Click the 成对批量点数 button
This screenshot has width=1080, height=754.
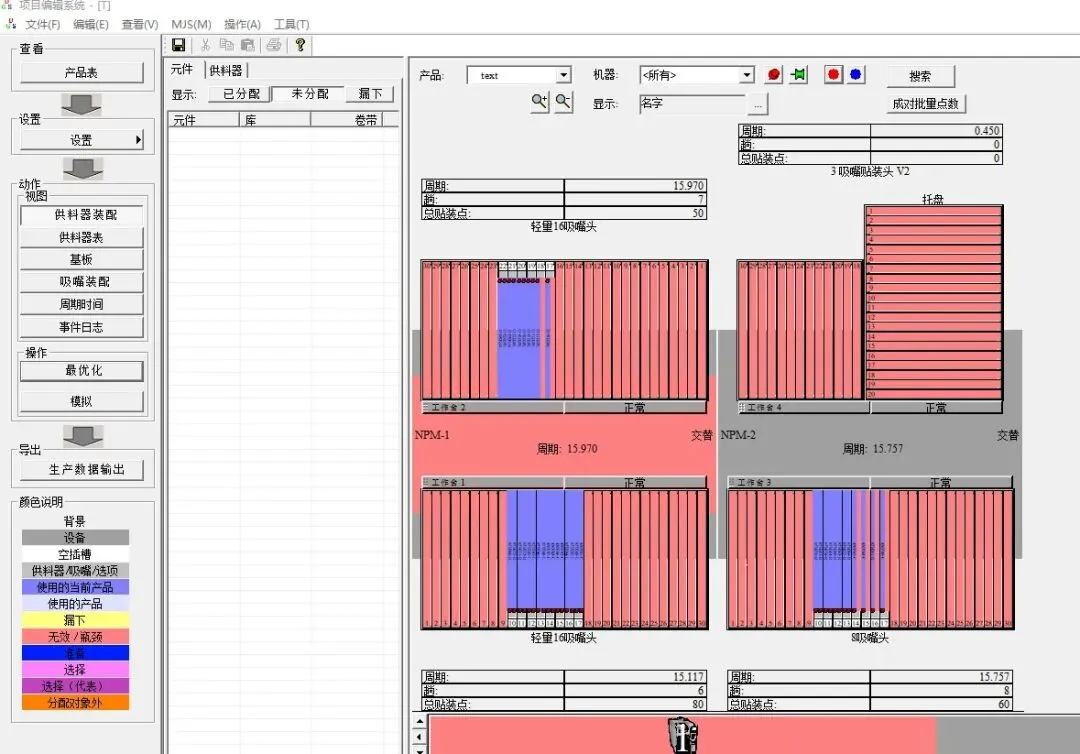tap(926, 104)
